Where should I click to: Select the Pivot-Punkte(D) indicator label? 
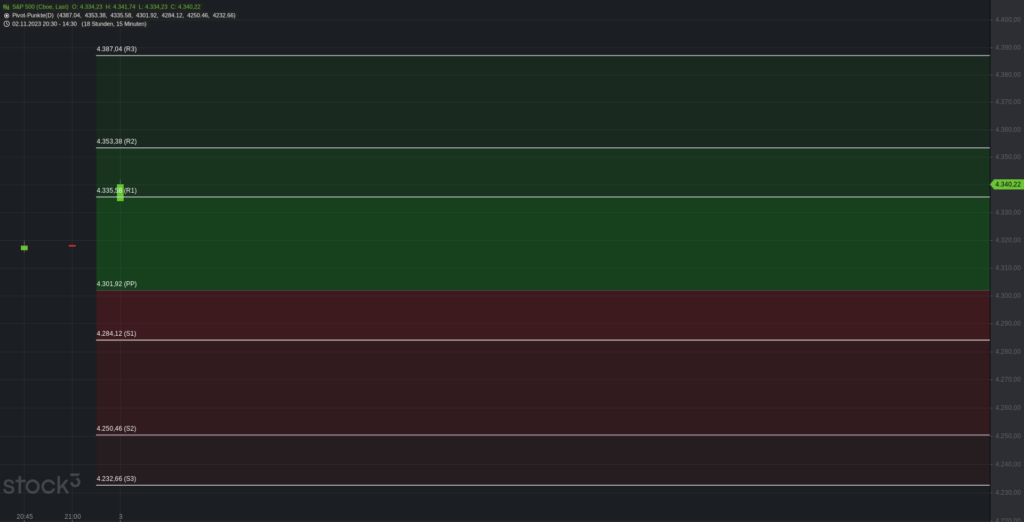point(33,15)
